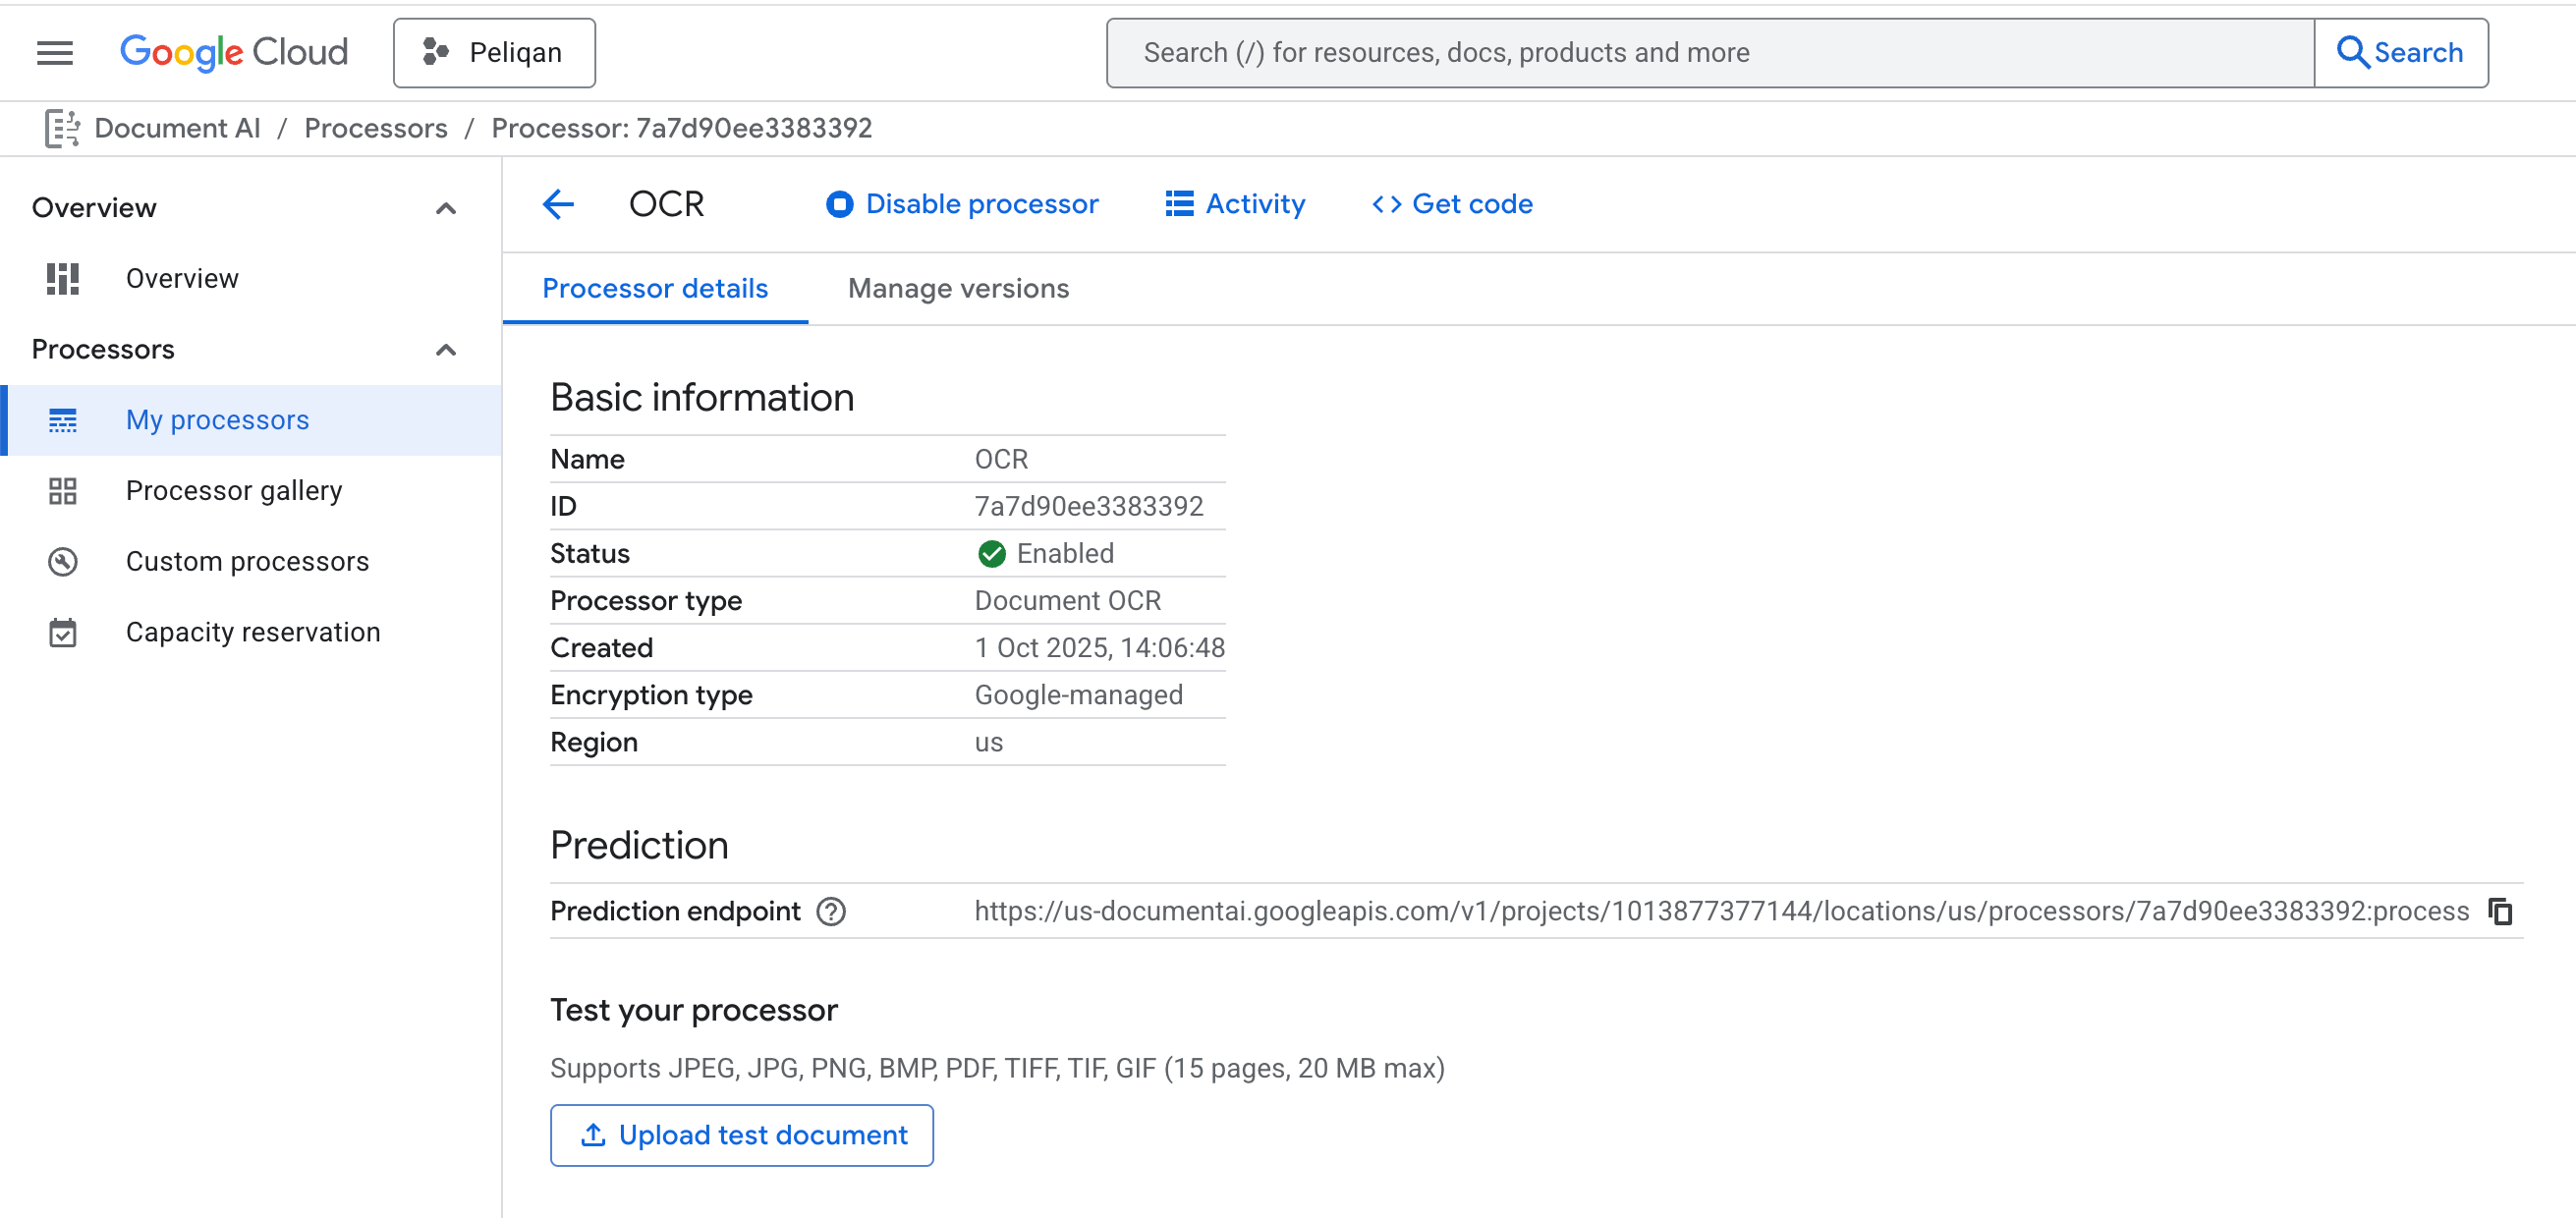Click the Search button
The height and width of the screenshot is (1218, 2576).
2400,52
